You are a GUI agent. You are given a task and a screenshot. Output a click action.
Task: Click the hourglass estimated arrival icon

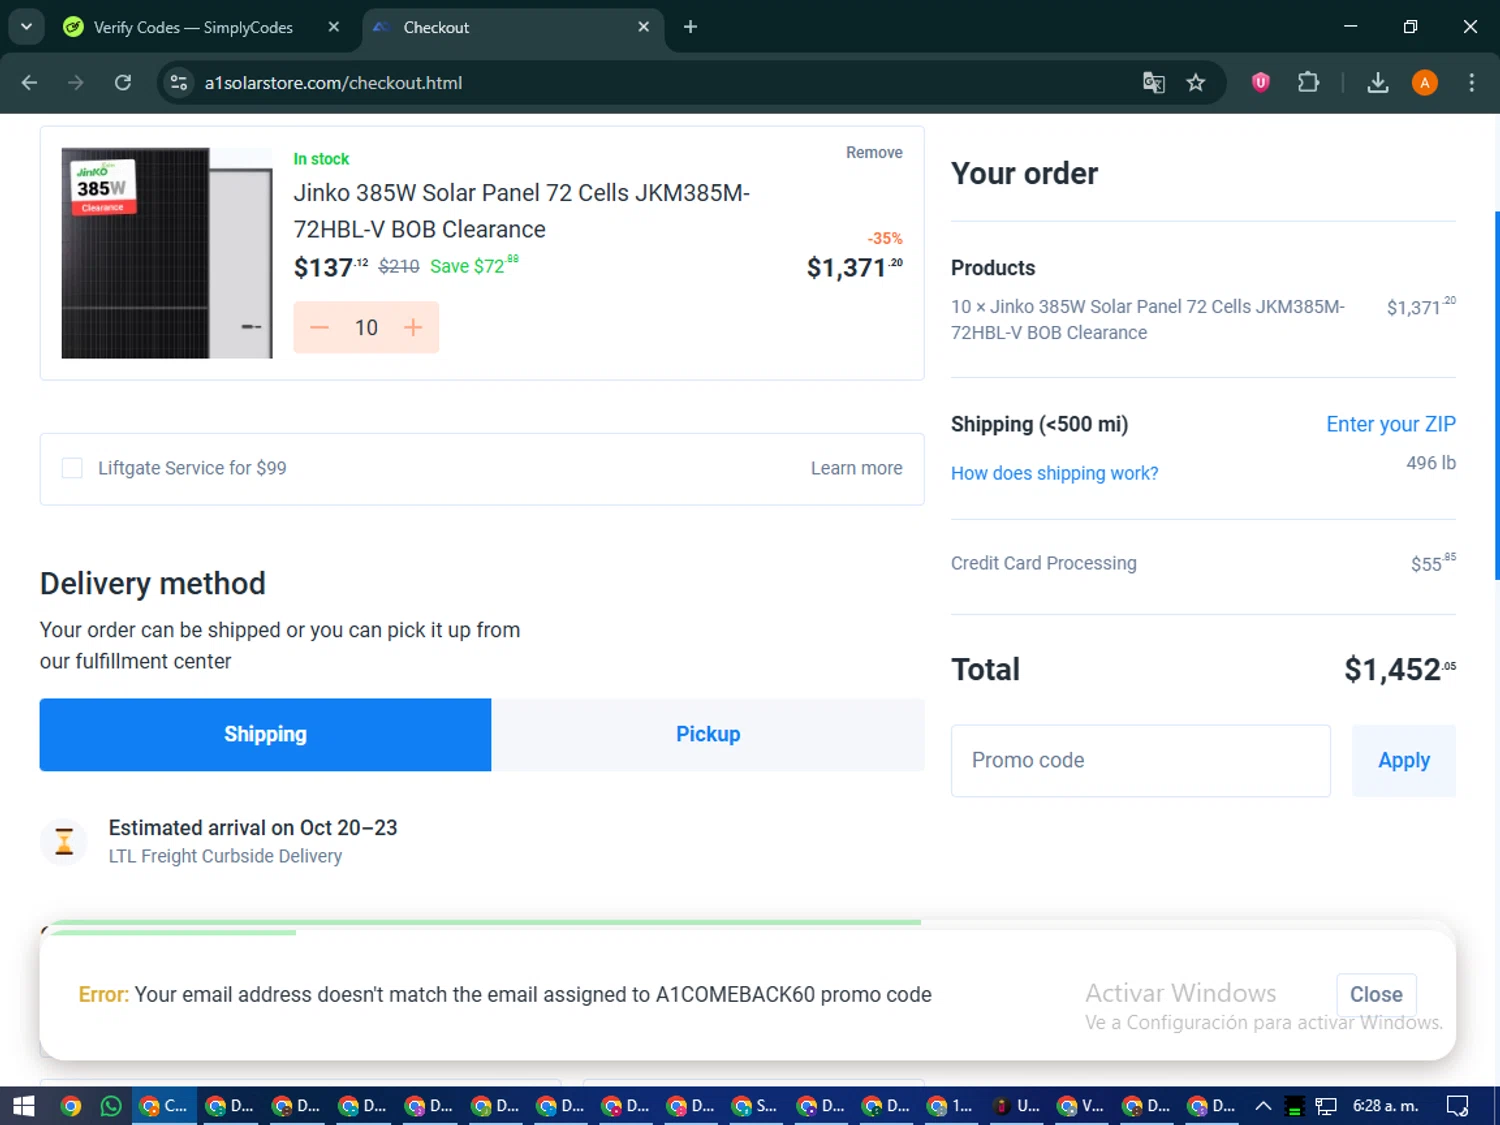click(64, 841)
